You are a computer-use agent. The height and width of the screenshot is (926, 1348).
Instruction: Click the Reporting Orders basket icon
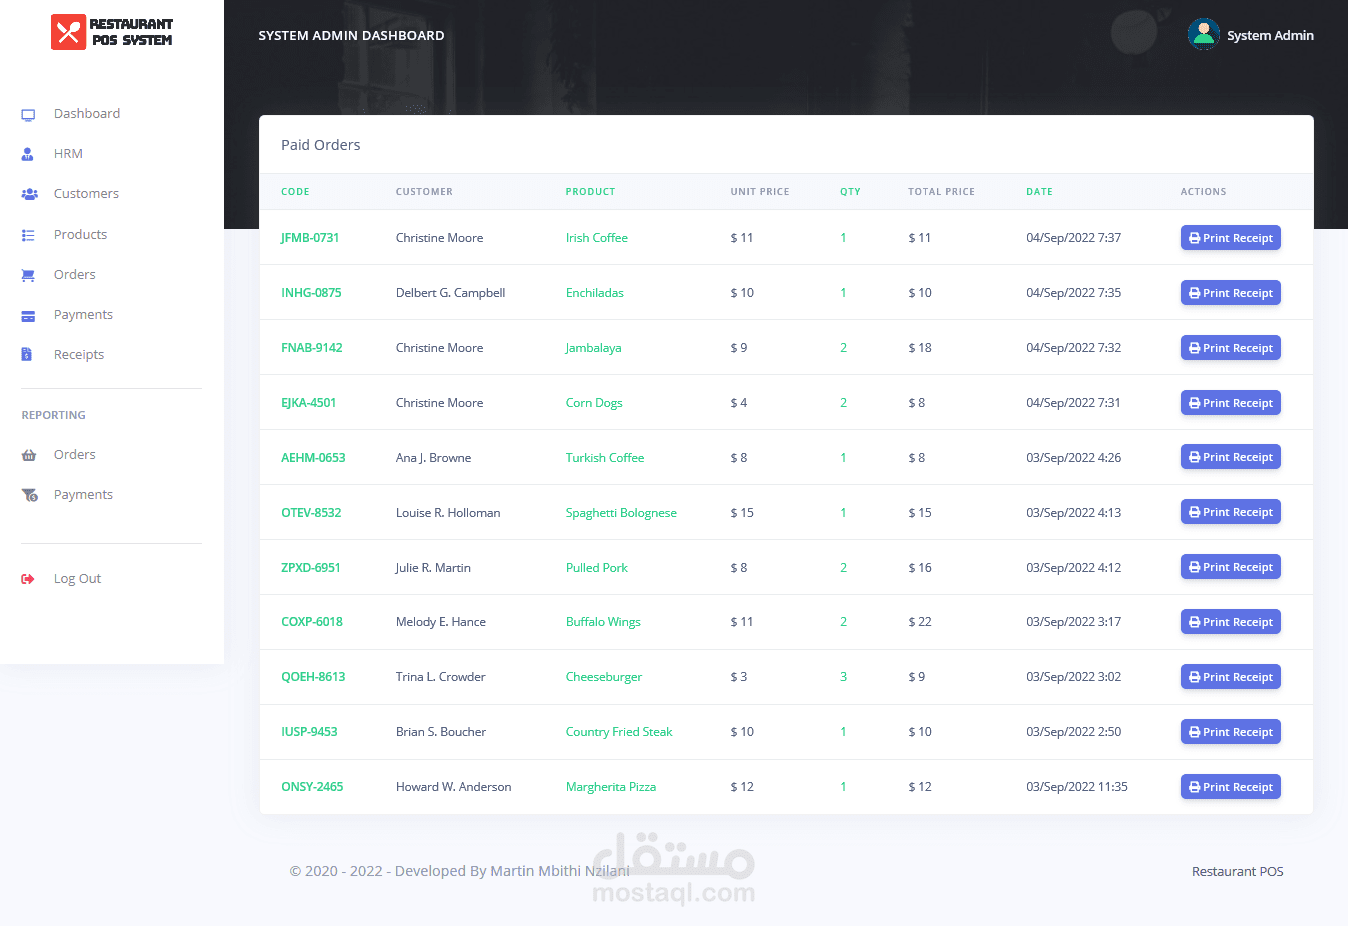(x=29, y=455)
